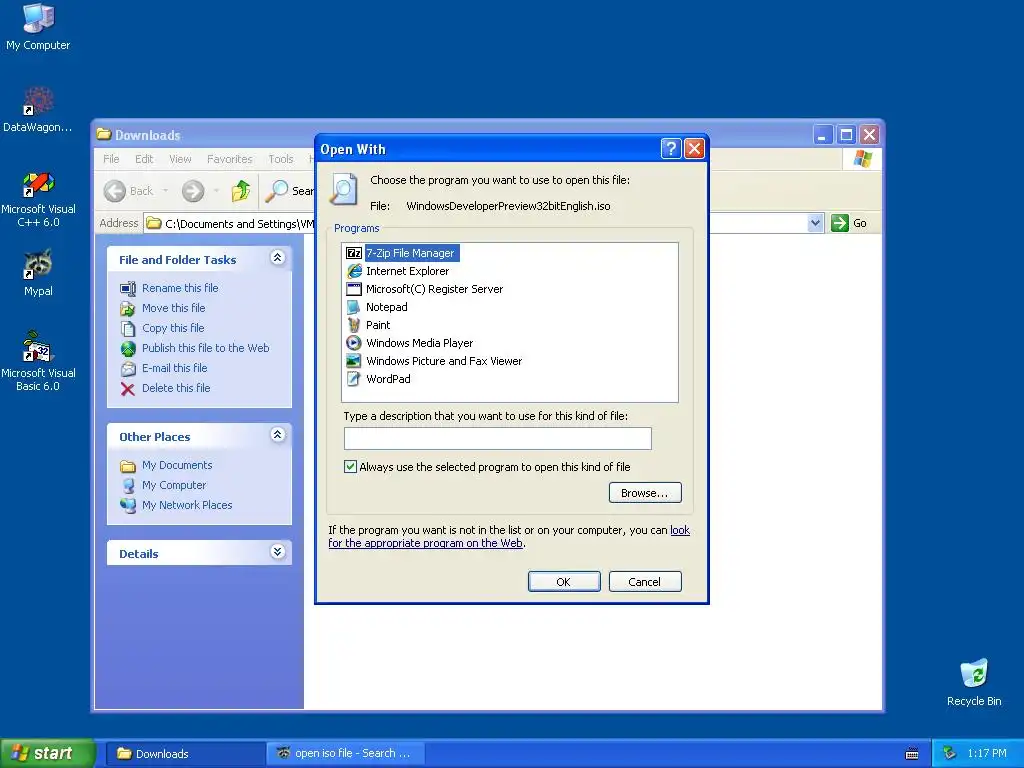Open the File menu in Downloads
This screenshot has width=1024, height=768.
pos(111,159)
